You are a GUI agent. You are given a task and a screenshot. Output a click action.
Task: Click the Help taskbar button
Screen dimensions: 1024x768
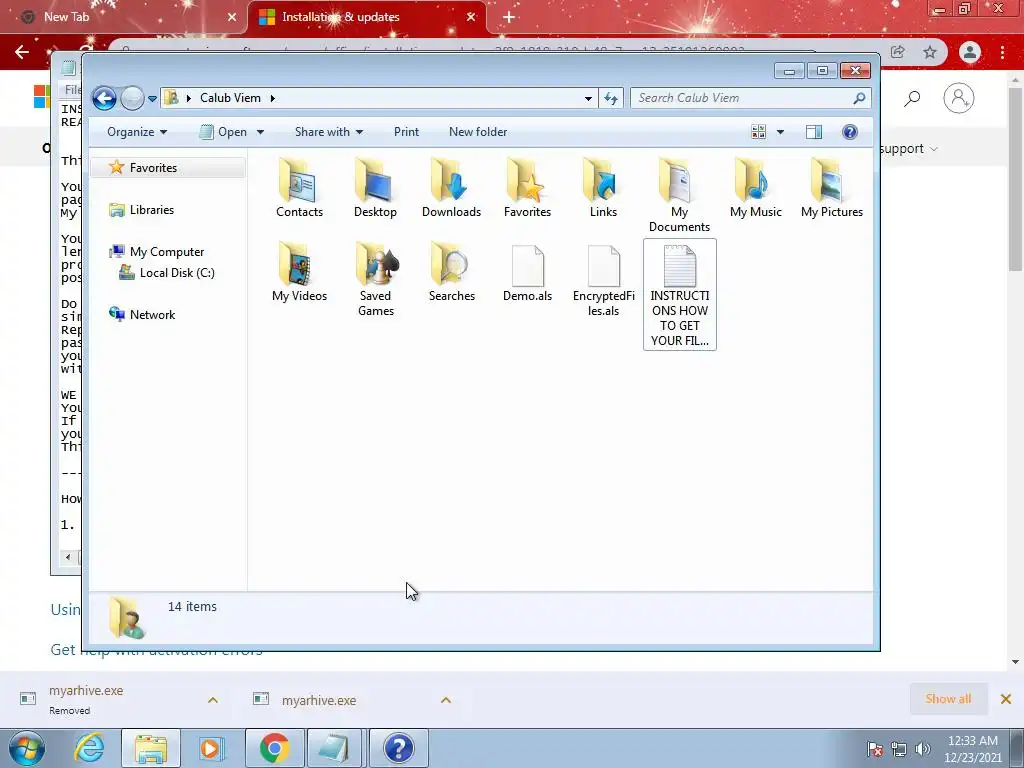click(398, 748)
